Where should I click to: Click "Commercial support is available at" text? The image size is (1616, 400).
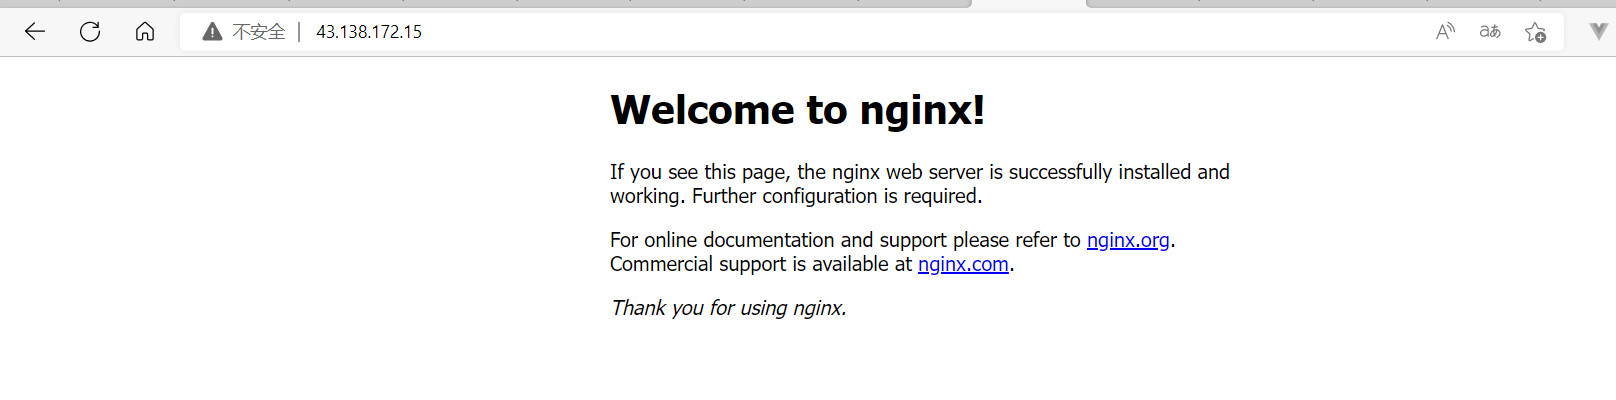[x=761, y=264]
